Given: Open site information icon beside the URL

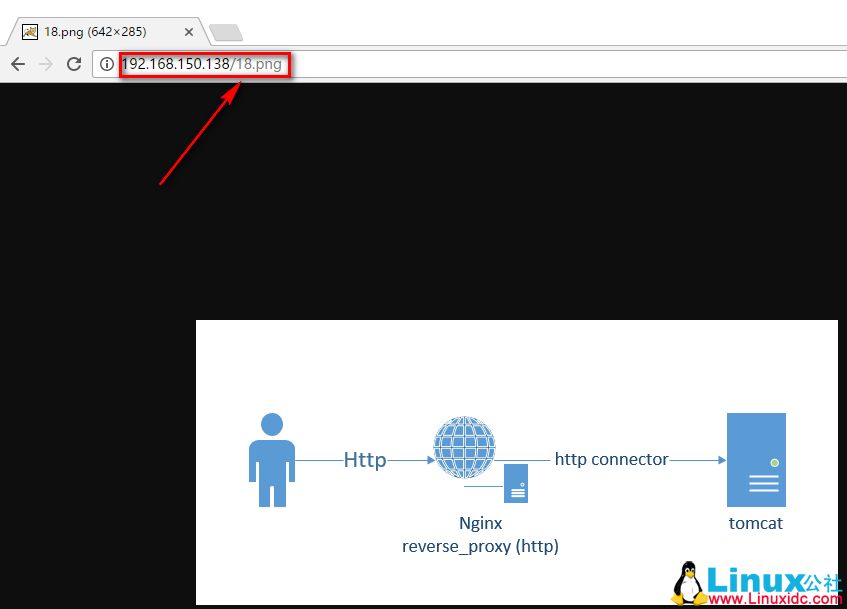Looking at the screenshot, I should click(108, 64).
